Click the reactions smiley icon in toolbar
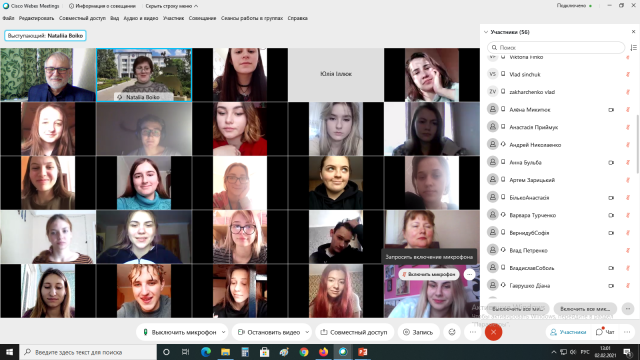 tap(452, 332)
